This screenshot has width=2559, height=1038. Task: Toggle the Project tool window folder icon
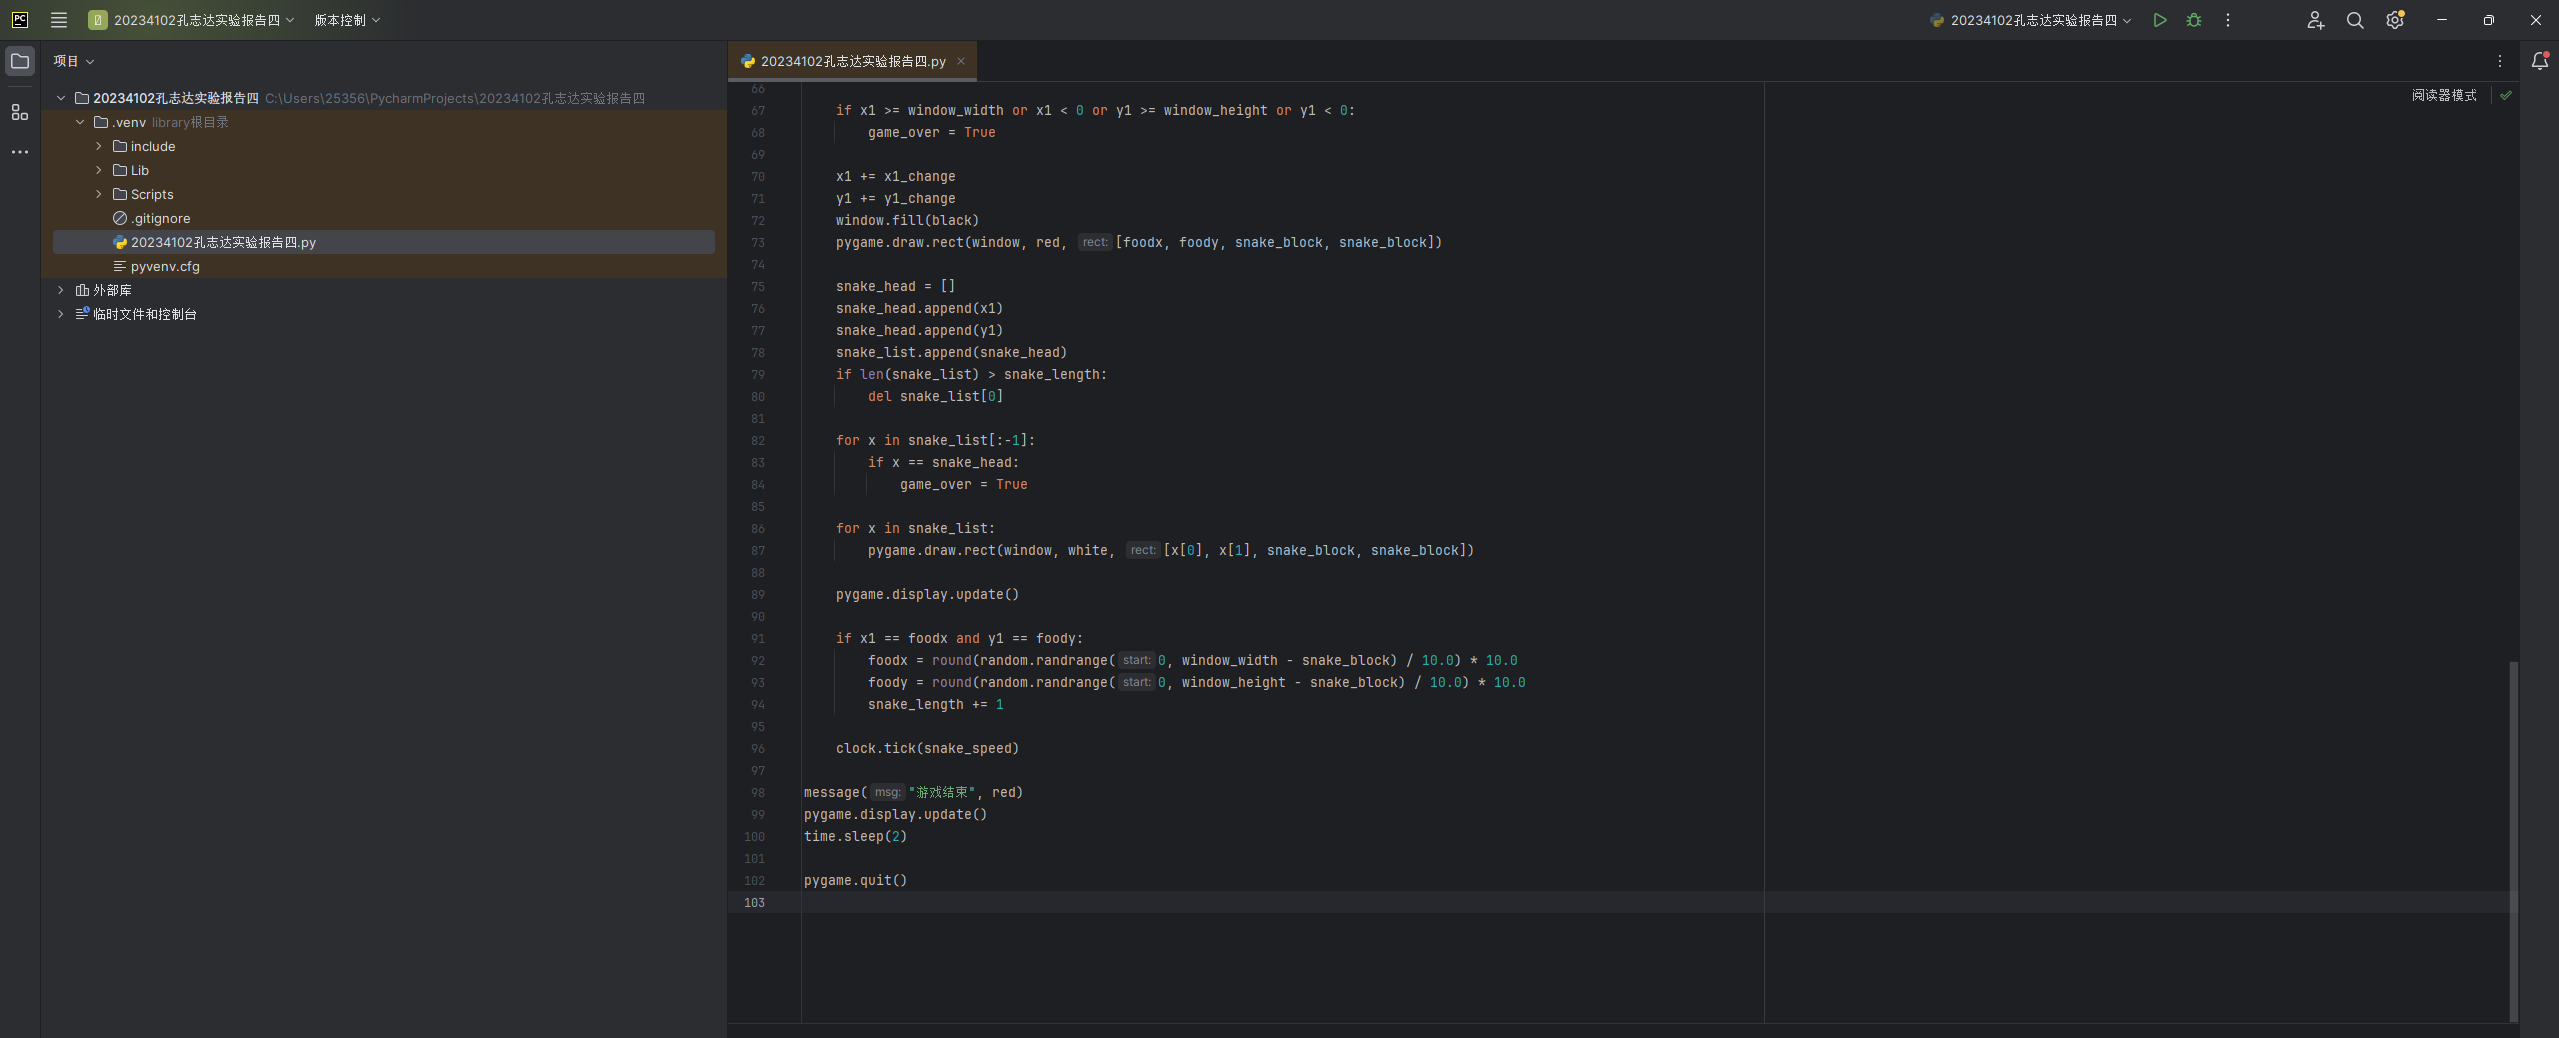click(x=20, y=61)
